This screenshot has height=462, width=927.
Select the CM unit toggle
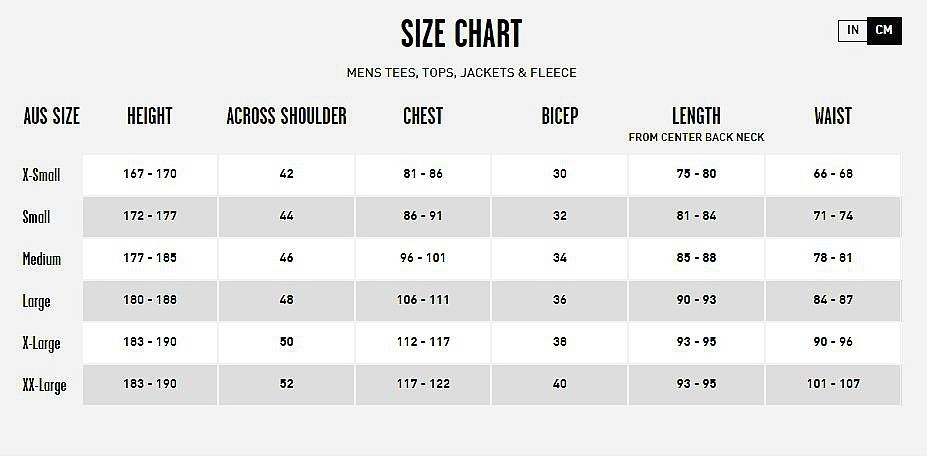click(884, 30)
